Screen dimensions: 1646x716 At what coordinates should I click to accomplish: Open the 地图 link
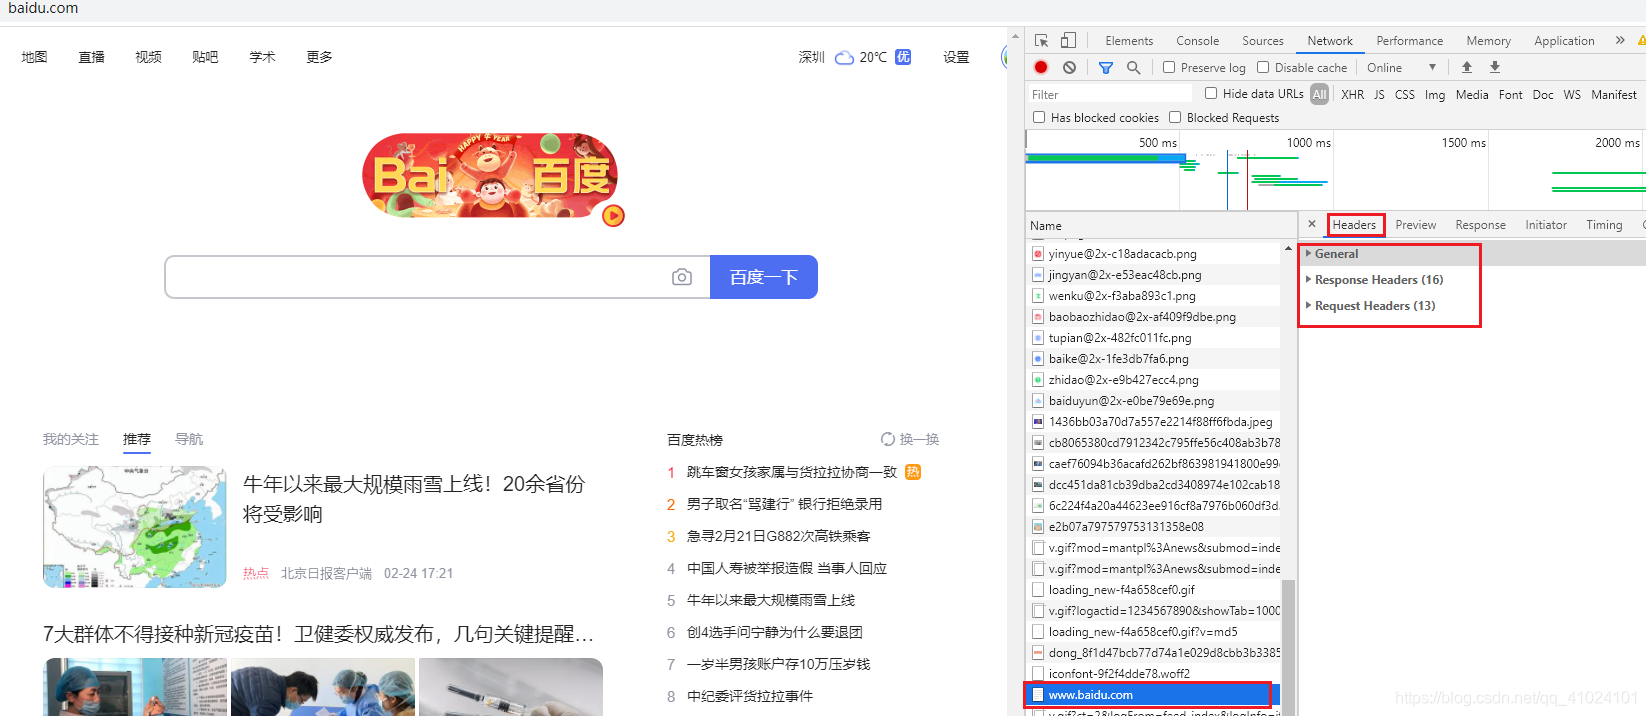click(x=34, y=57)
